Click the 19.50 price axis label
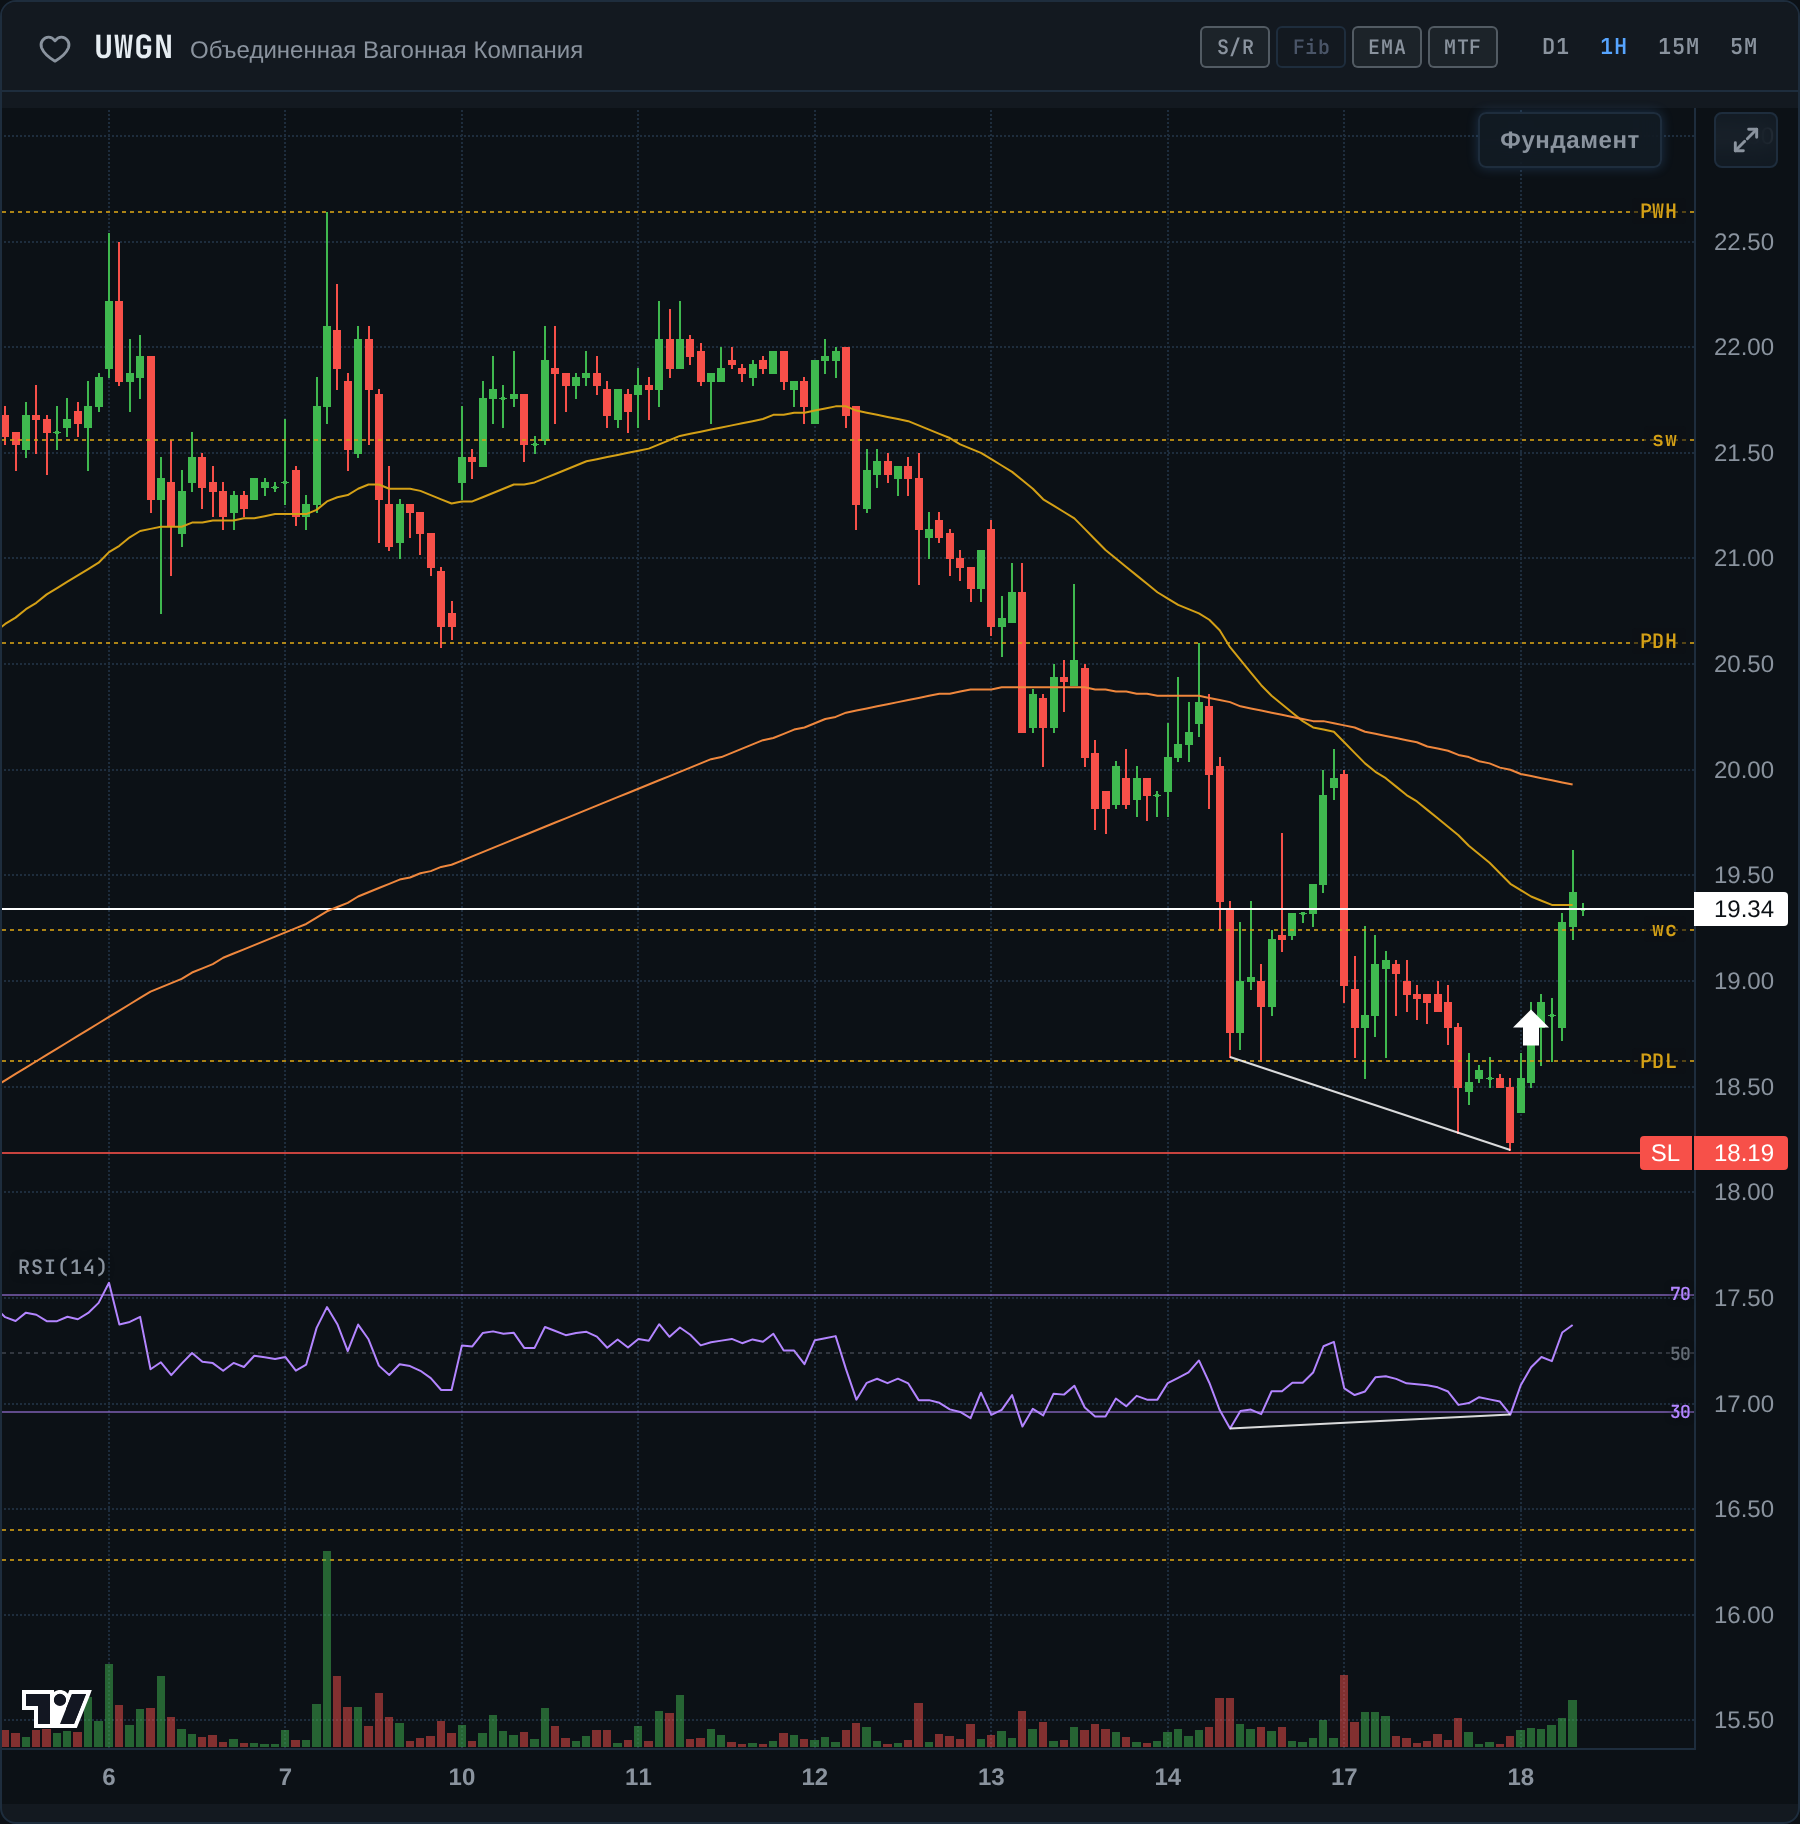Viewport: 1800px width, 1824px height. [x=1744, y=875]
